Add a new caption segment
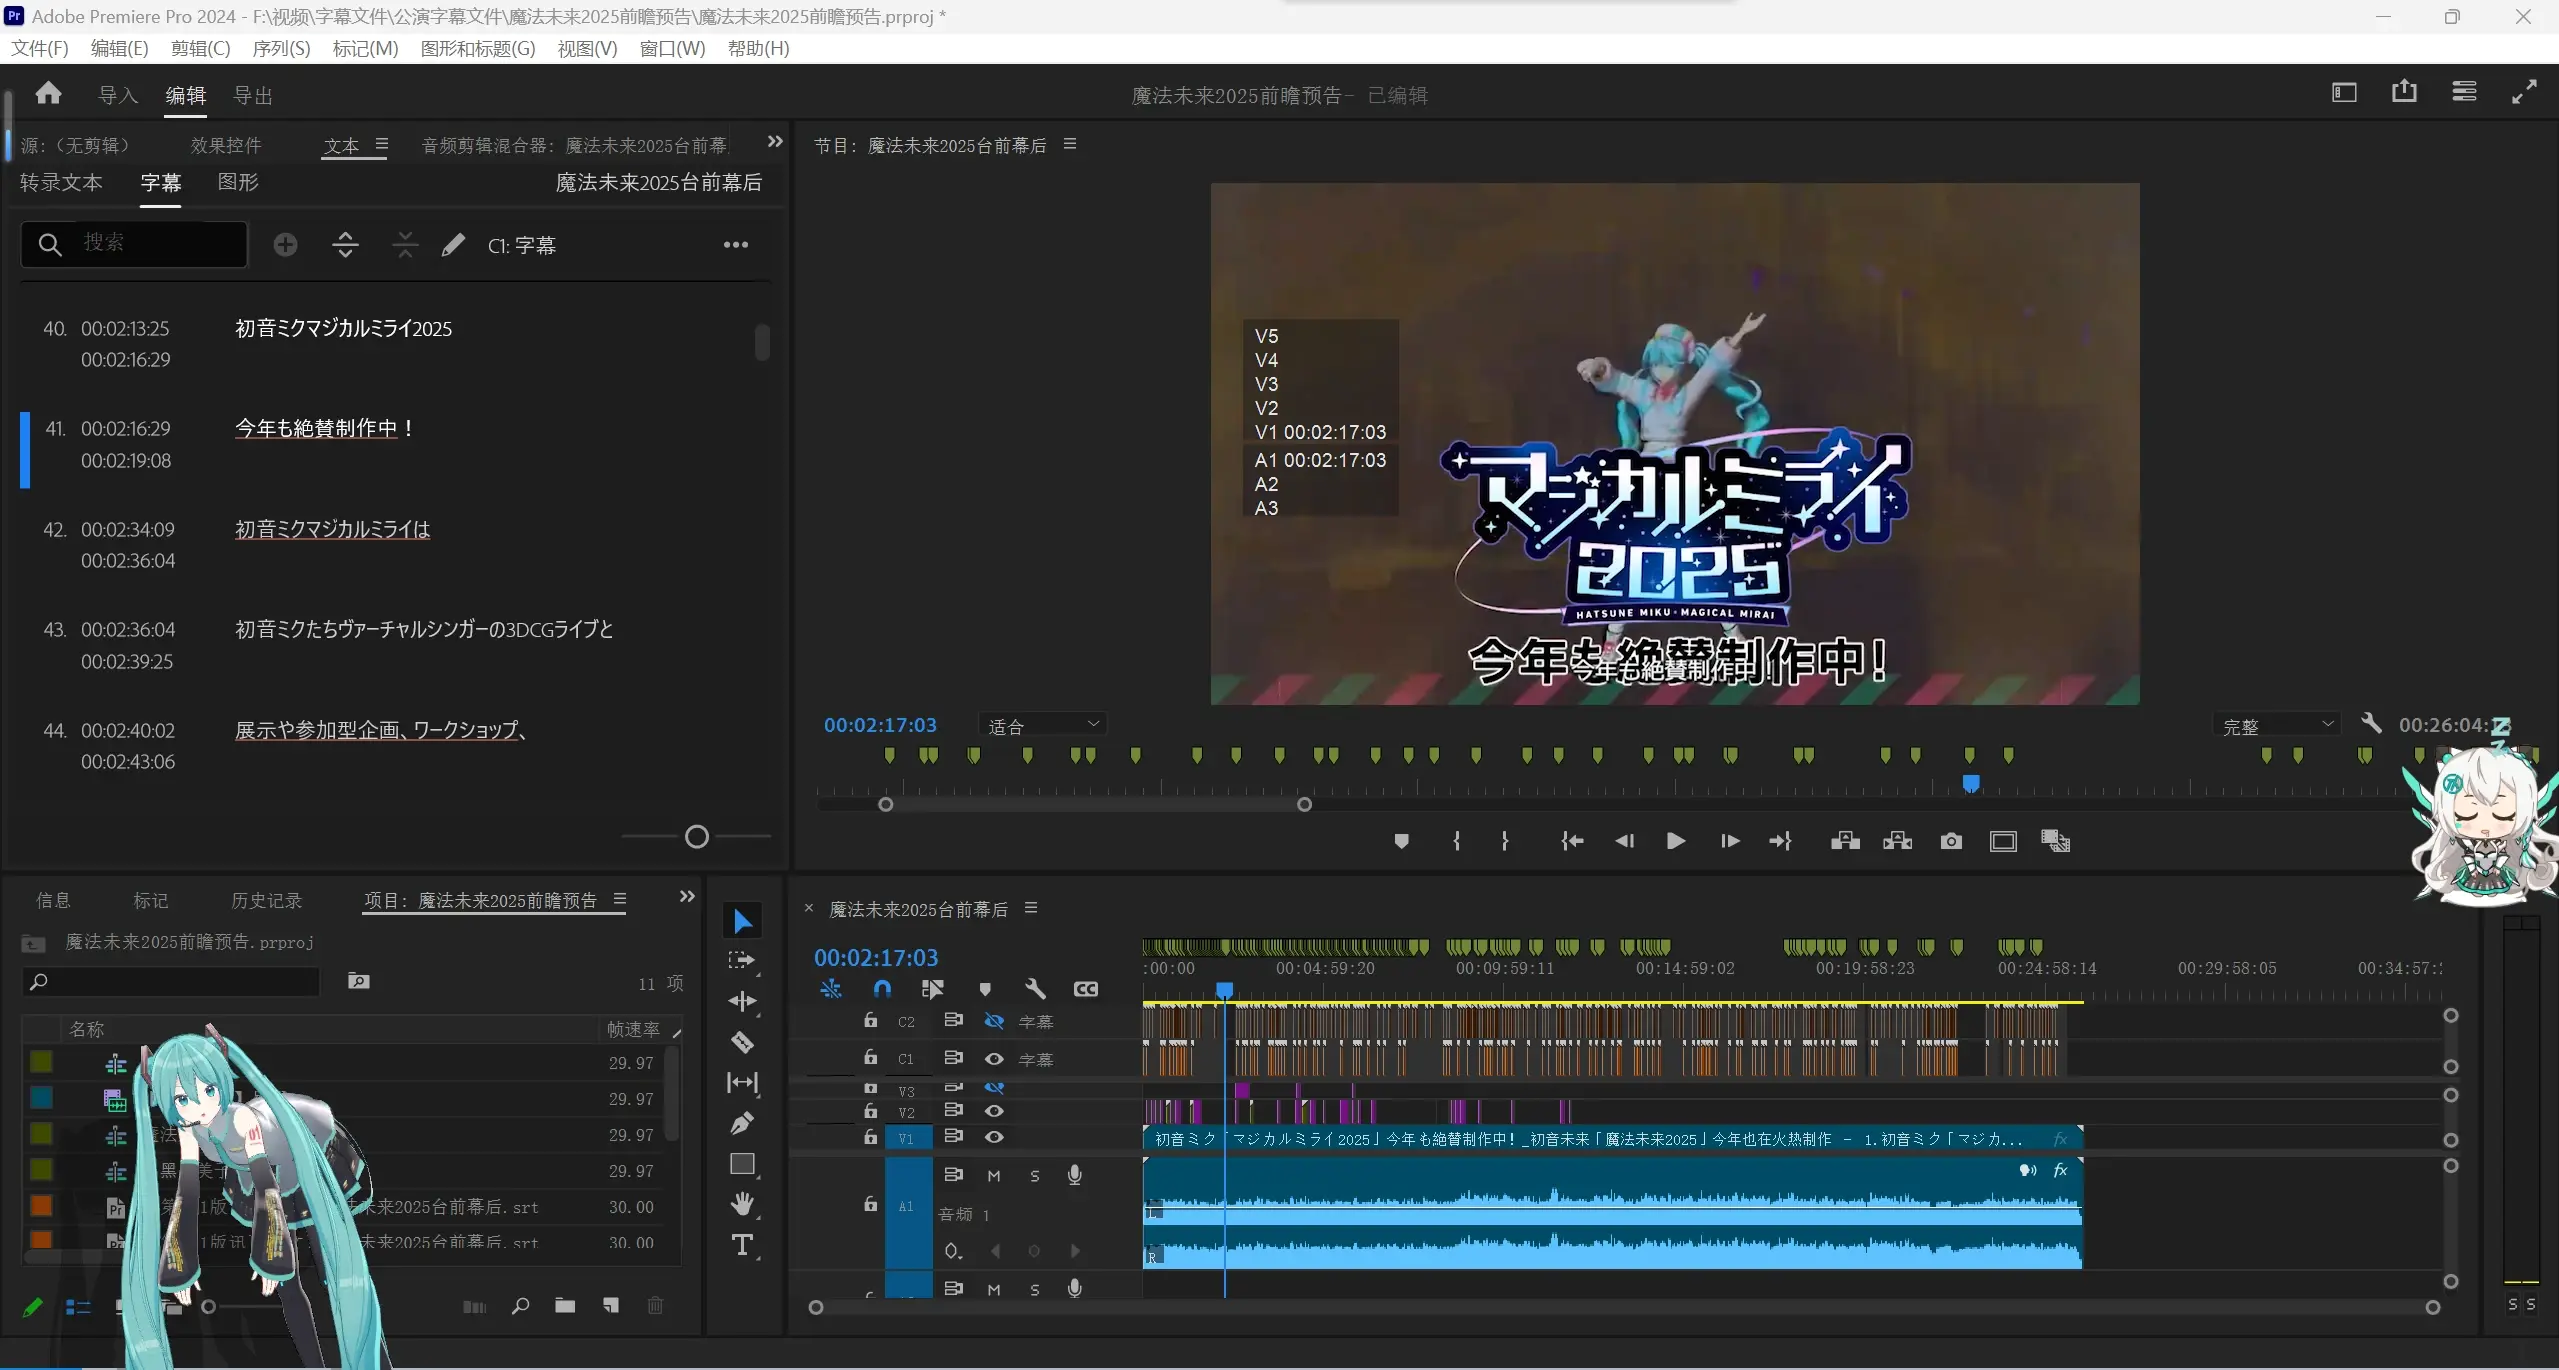 tap(285, 245)
